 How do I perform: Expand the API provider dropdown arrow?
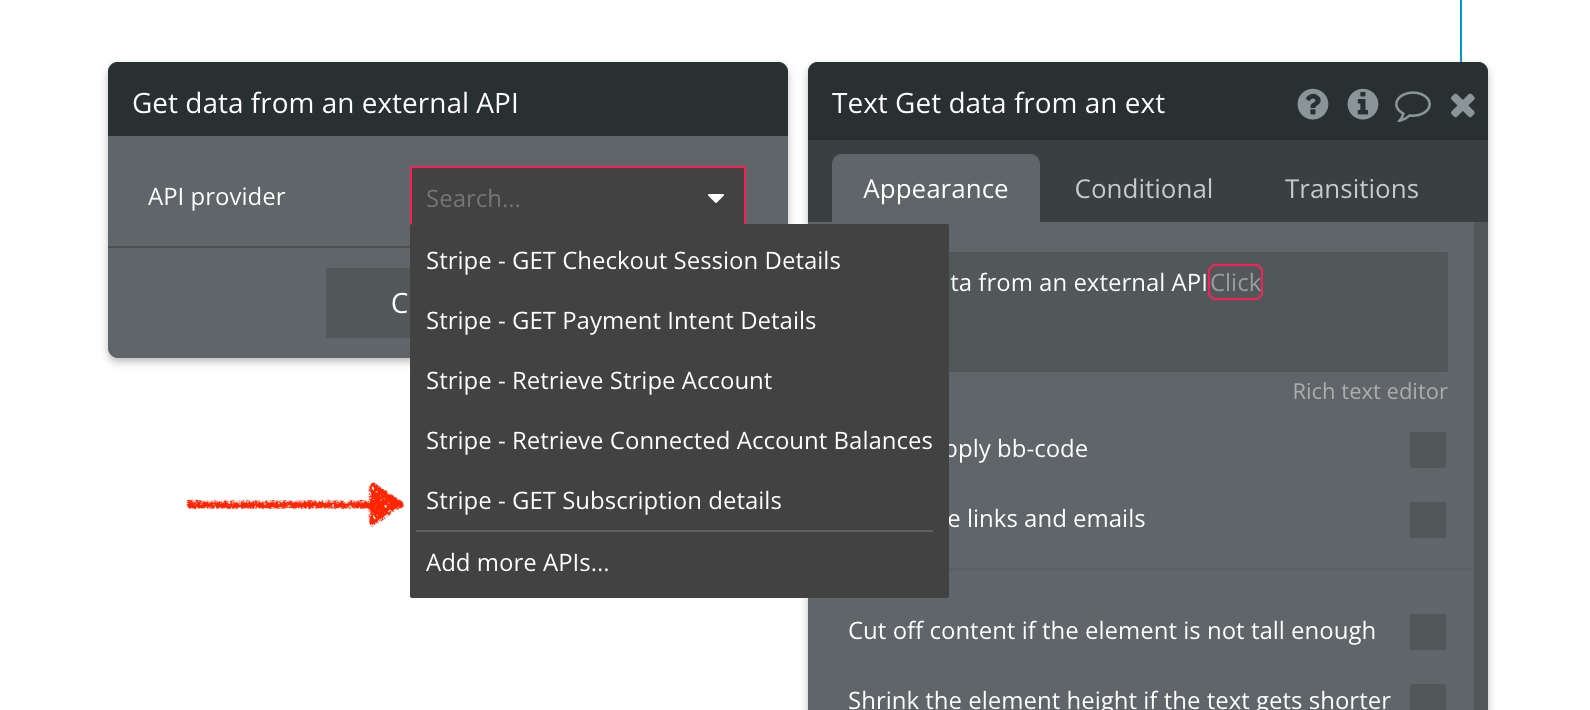click(x=716, y=198)
